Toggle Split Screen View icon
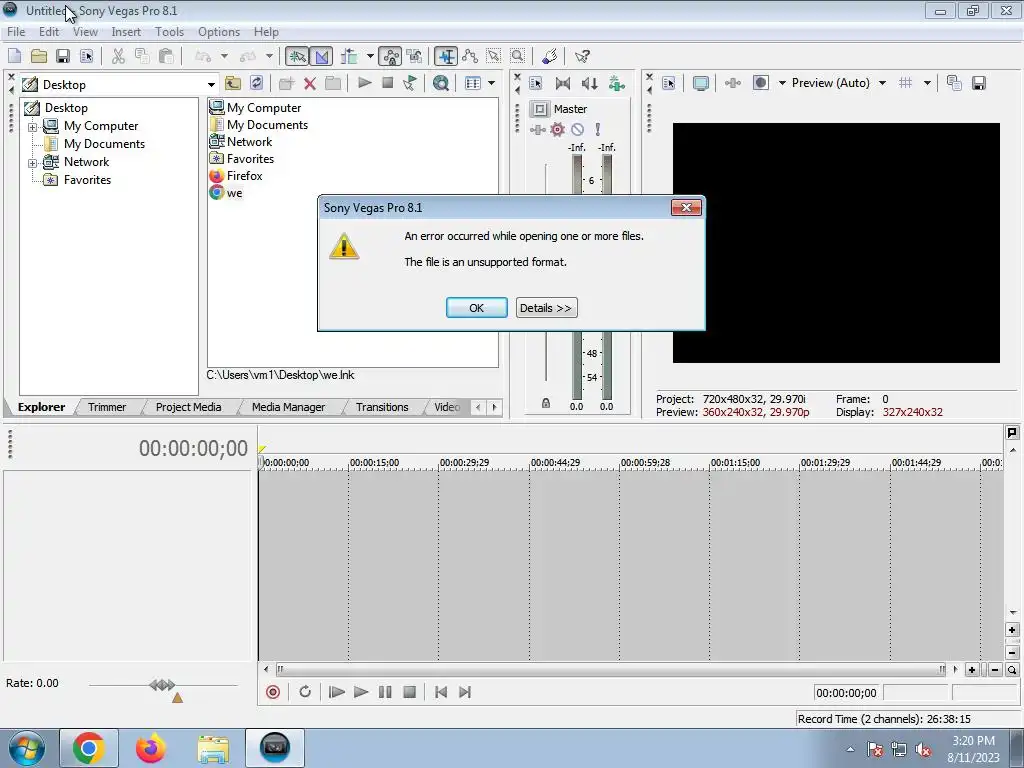The image size is (1024, 768). tap(761, 83)
